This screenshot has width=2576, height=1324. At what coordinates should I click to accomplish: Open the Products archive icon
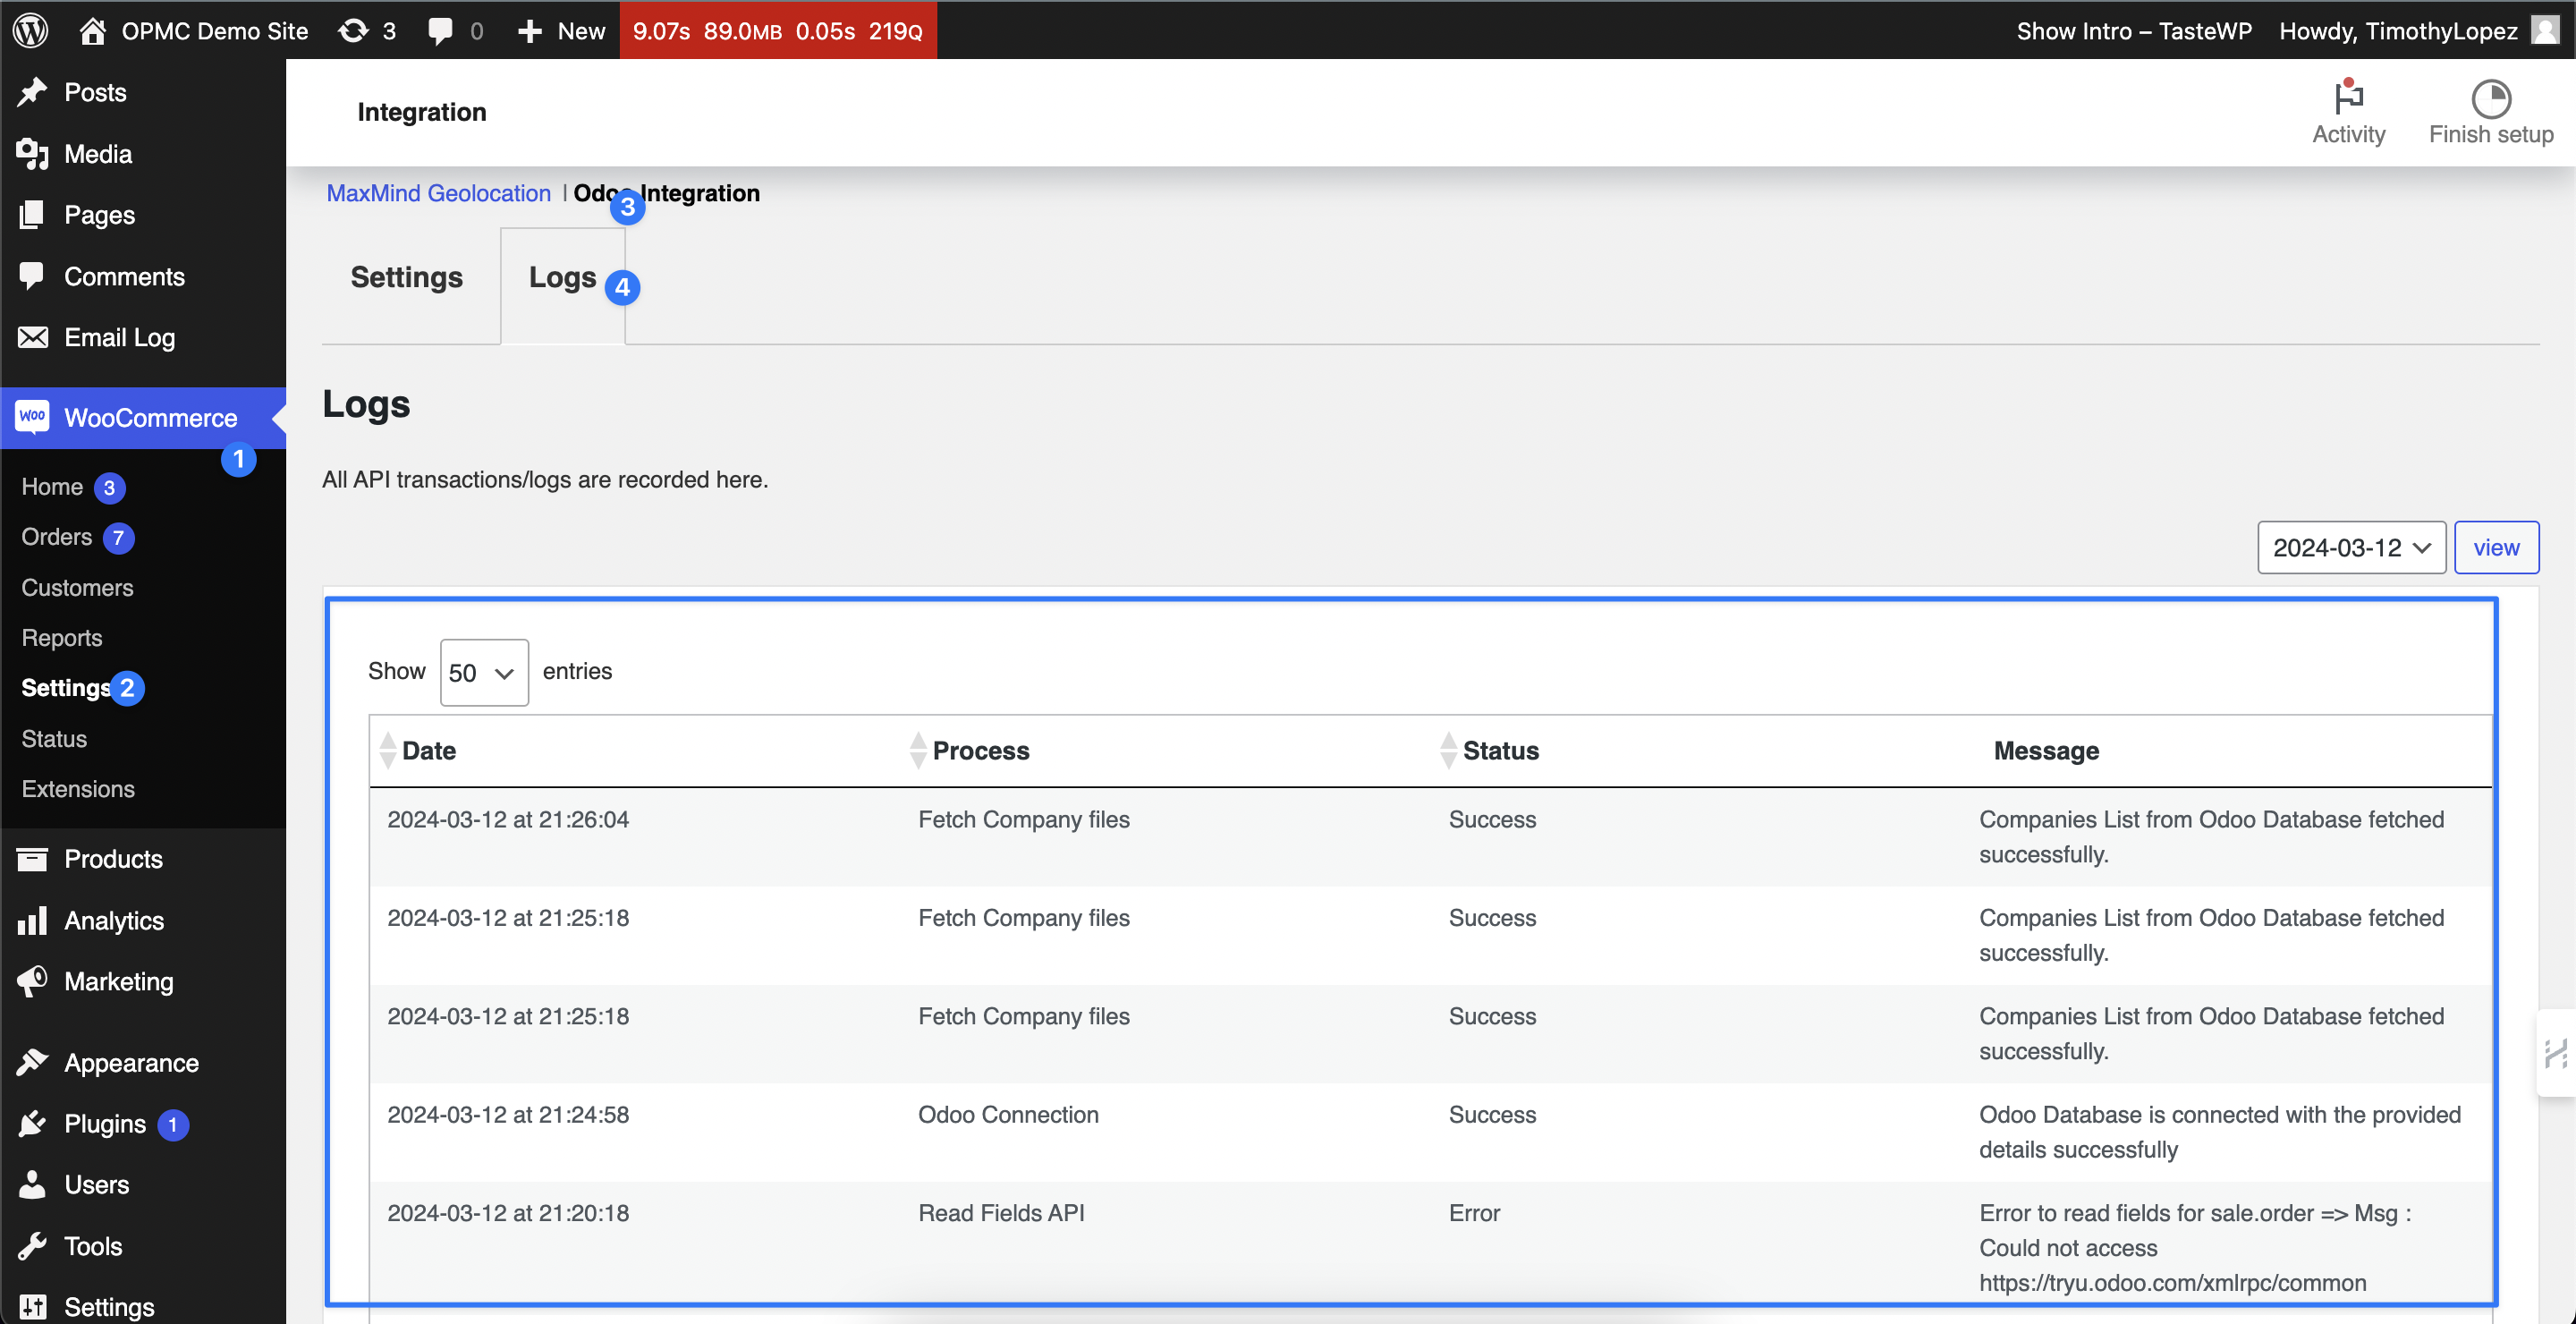pyautogui.click(x=32, y=859)
